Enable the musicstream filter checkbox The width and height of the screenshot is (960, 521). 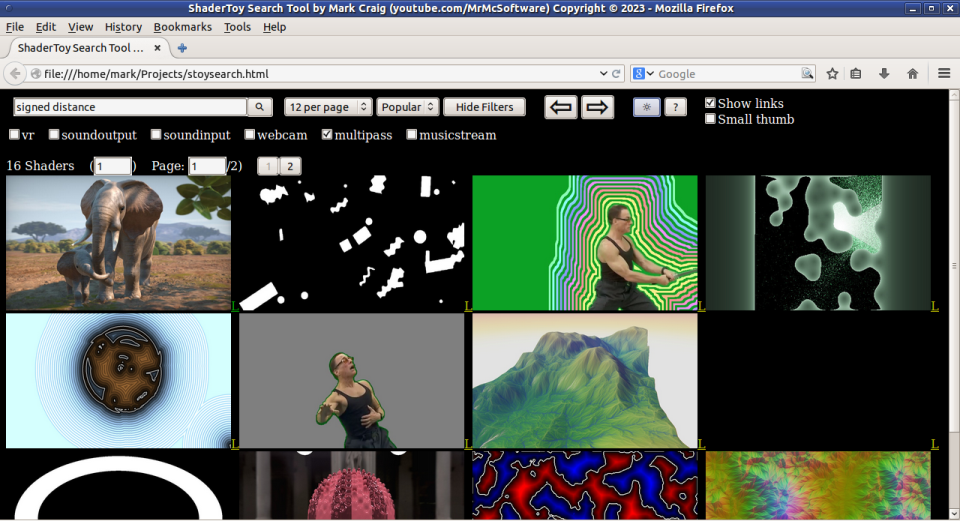411,135
